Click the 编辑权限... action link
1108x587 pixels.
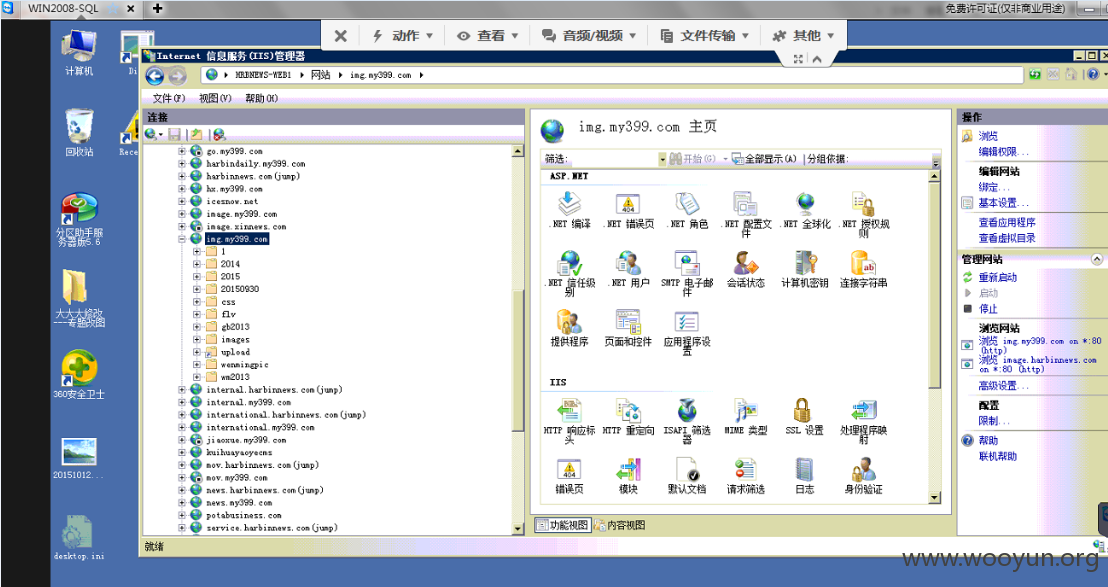click(1003, 152)
